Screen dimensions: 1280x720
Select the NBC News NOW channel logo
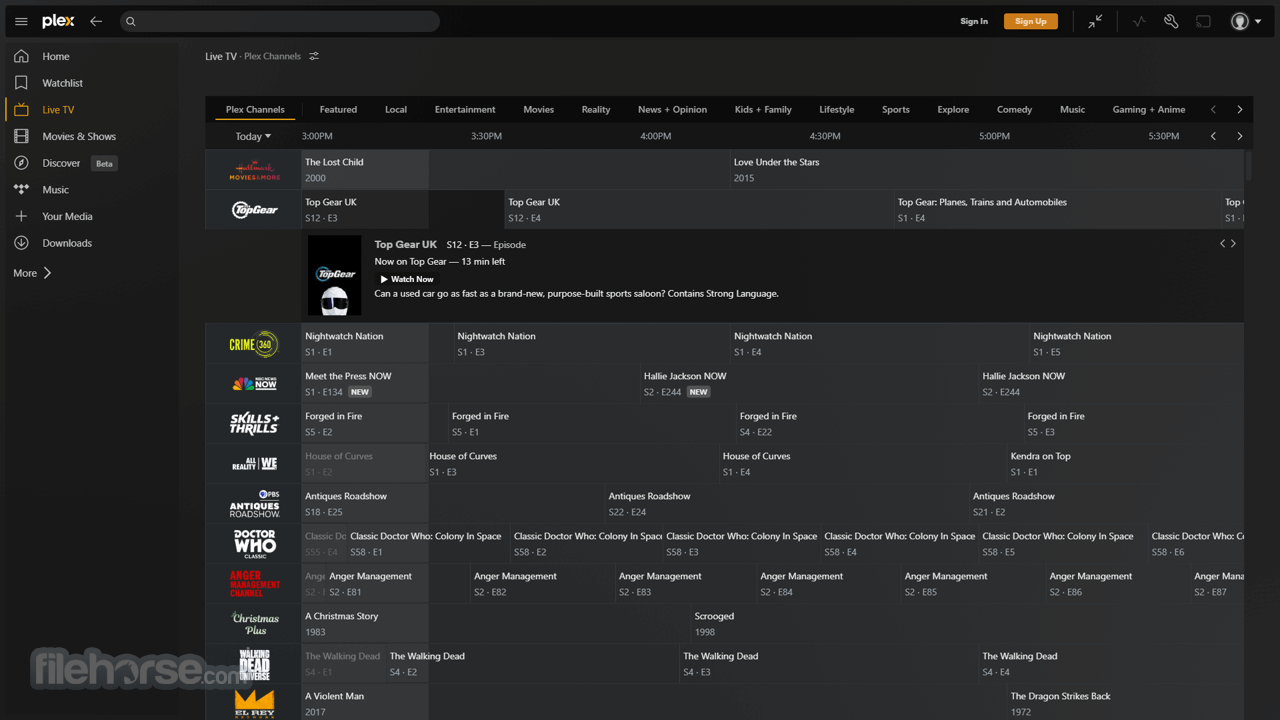pos(254,384)
